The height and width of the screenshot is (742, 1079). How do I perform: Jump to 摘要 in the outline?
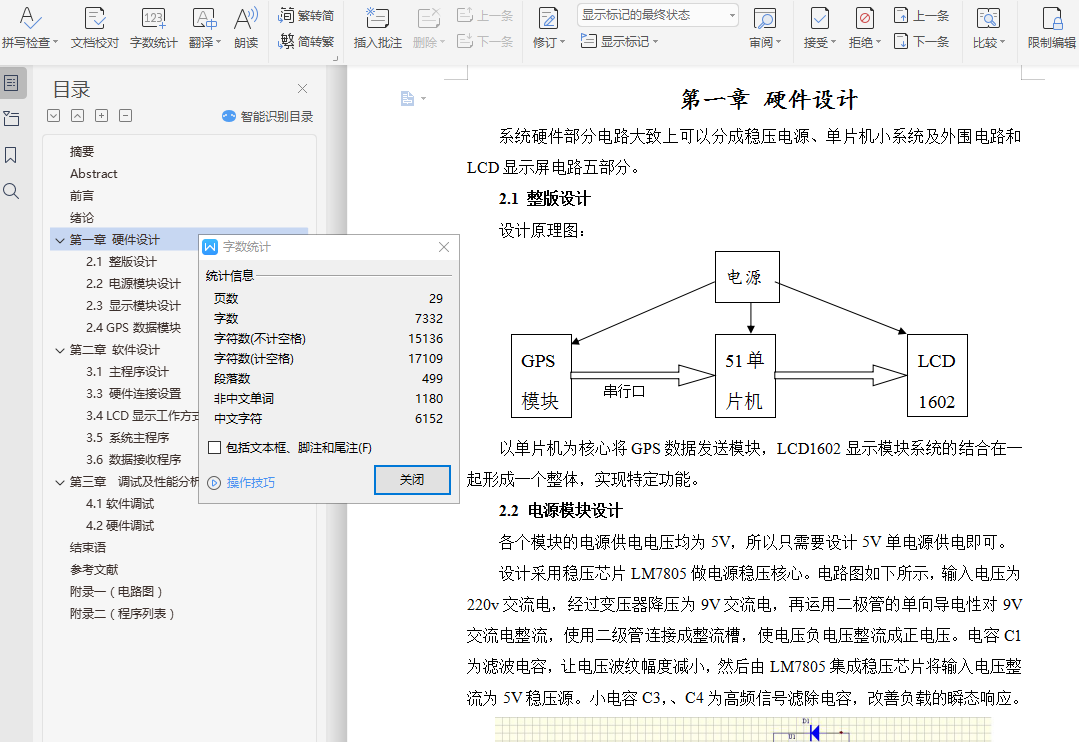tap(82, 151)
